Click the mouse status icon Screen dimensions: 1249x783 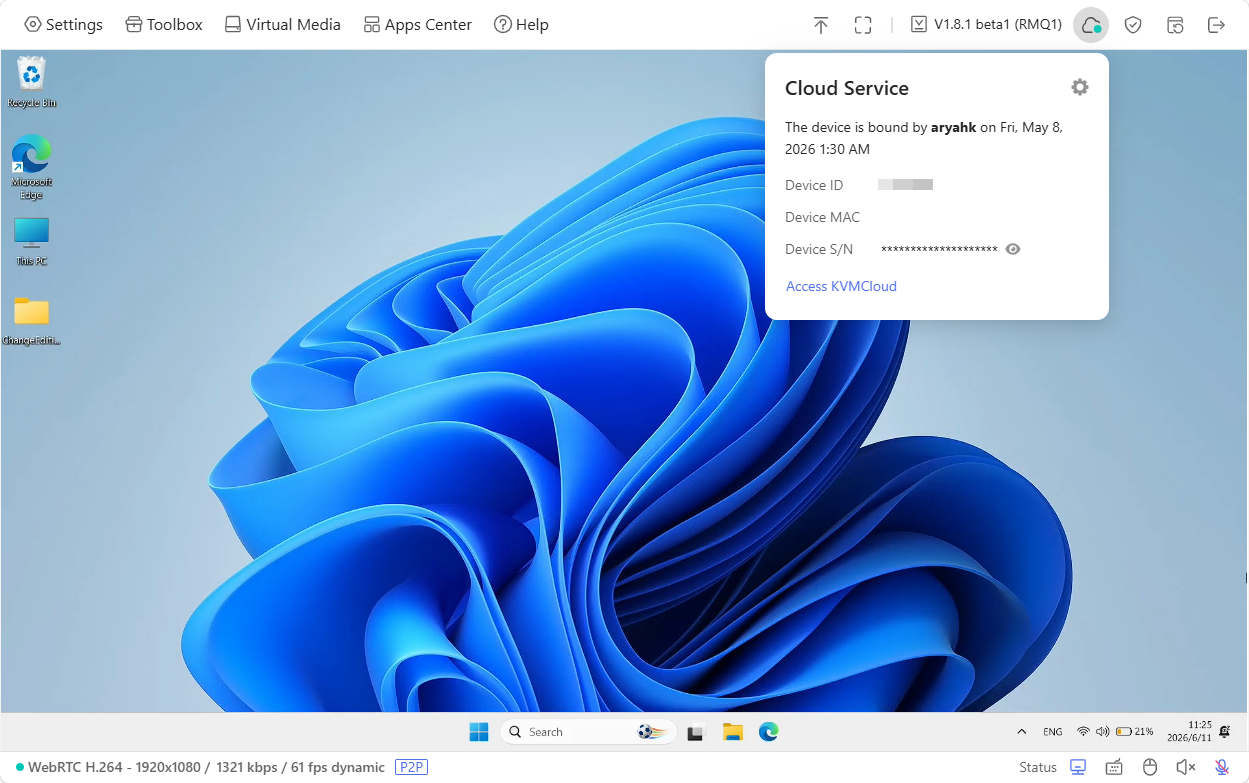1150,767
